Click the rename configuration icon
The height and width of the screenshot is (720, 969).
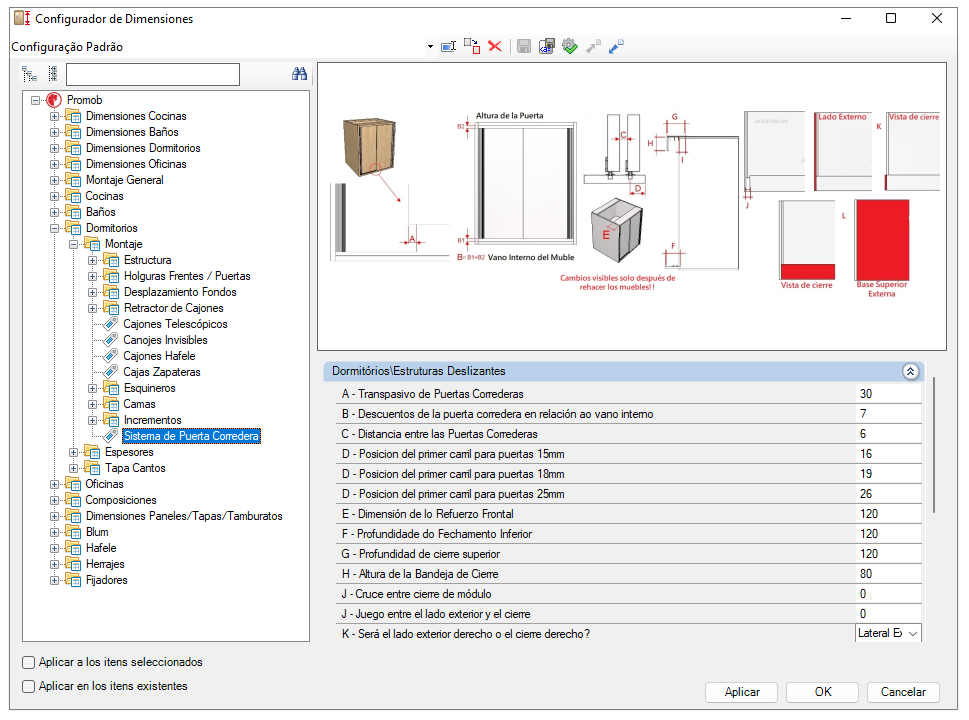click(449, 46)
